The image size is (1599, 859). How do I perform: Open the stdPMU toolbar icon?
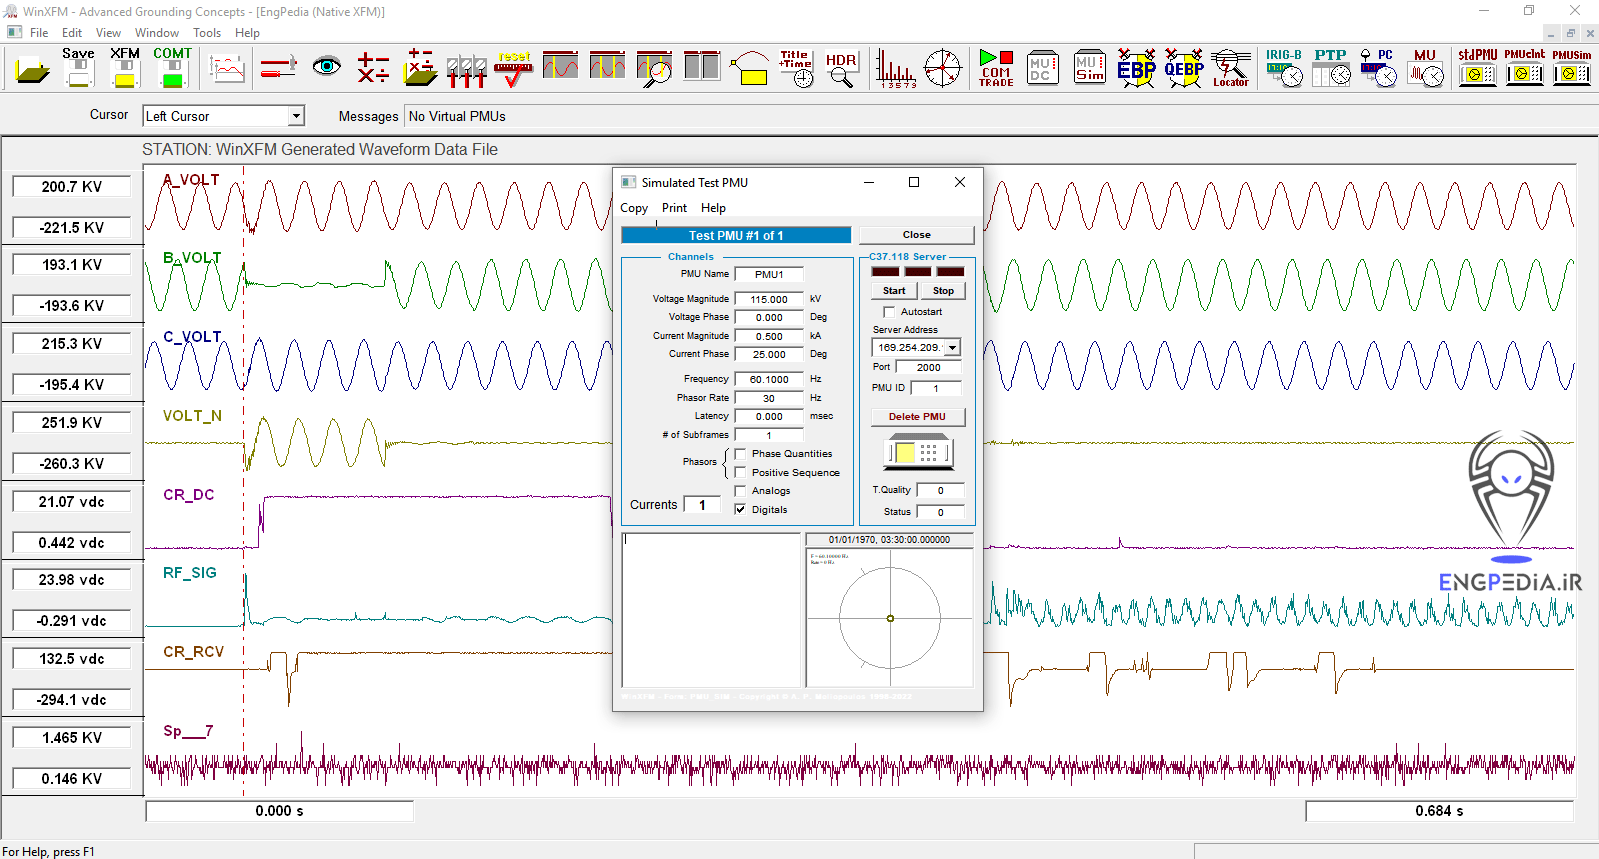coord(1478,69)
